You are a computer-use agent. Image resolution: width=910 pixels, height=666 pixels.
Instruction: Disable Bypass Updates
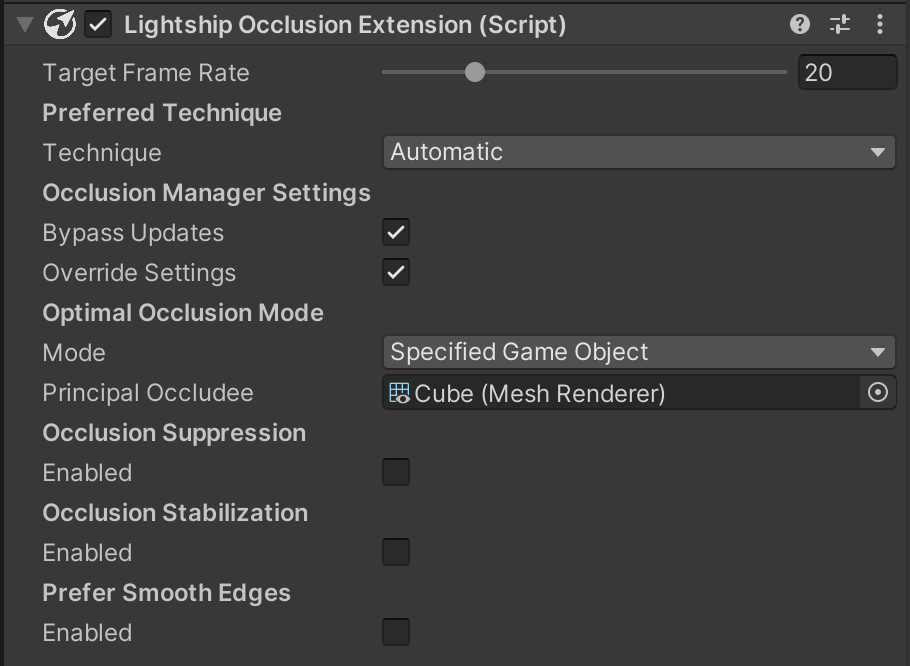click(395, 232)
